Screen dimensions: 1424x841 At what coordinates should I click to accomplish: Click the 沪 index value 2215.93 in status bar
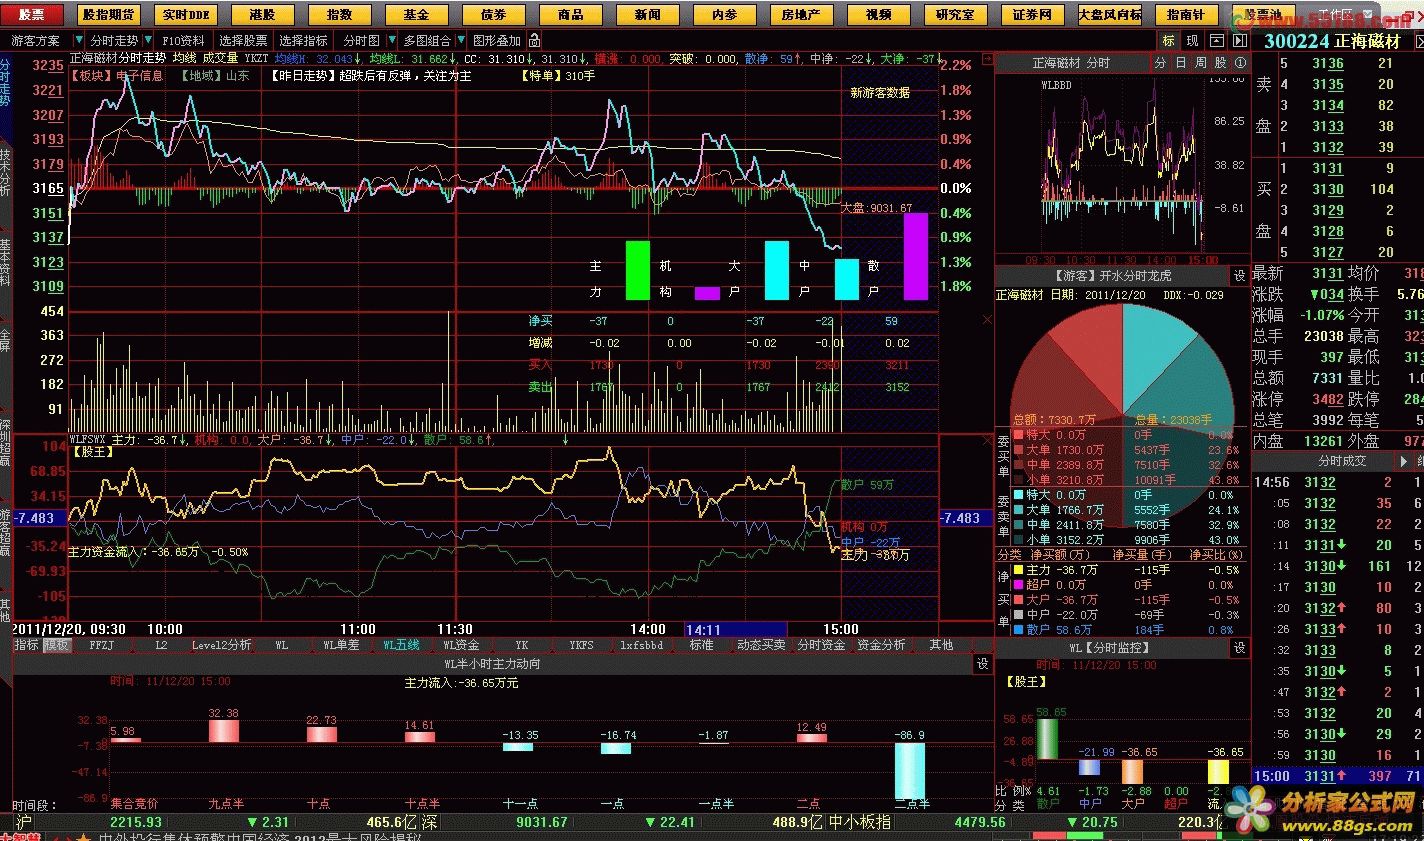(136, 822)
